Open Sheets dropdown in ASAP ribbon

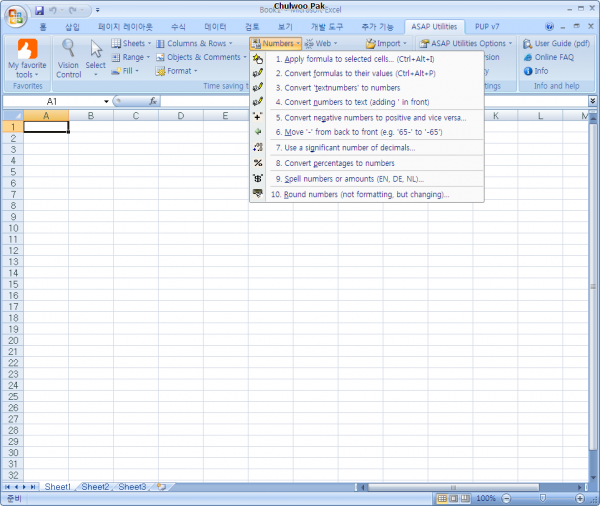click(x=131, y=43)
